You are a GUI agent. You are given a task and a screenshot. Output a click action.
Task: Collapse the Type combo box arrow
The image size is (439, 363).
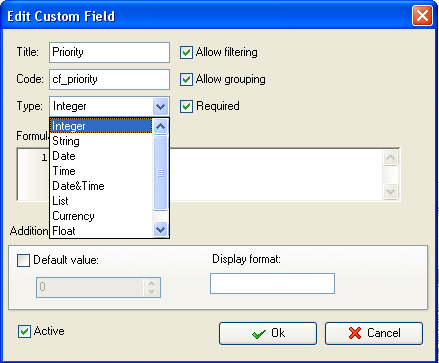(161, 106)
